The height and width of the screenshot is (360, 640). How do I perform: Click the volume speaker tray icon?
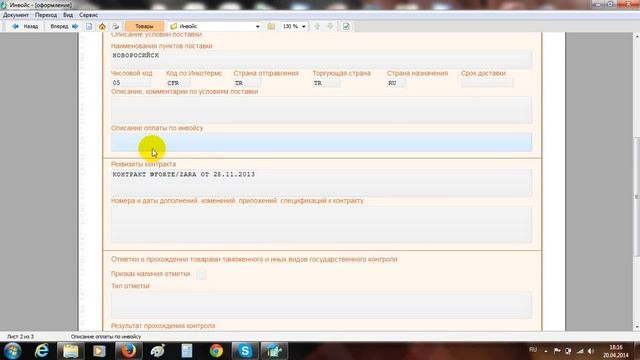tap(591, 351)
